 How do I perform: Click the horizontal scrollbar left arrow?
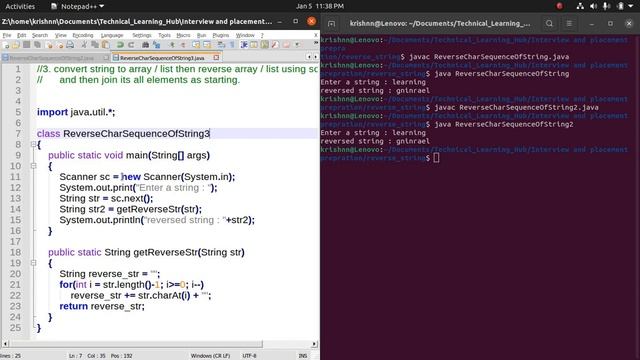pos(5,344)
